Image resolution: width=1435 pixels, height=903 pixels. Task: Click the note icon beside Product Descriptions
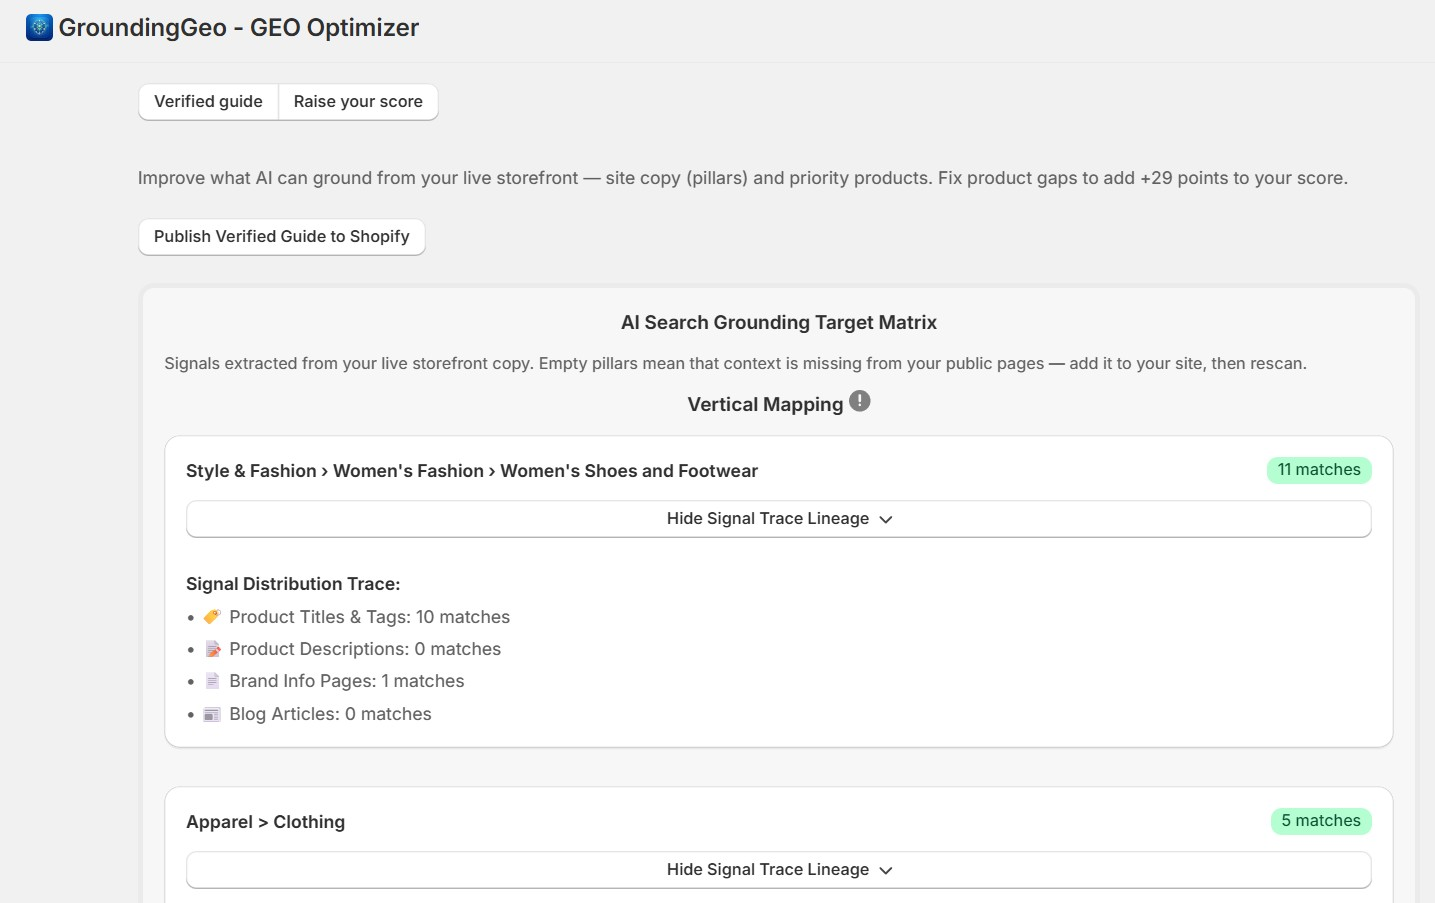point(212,649)
